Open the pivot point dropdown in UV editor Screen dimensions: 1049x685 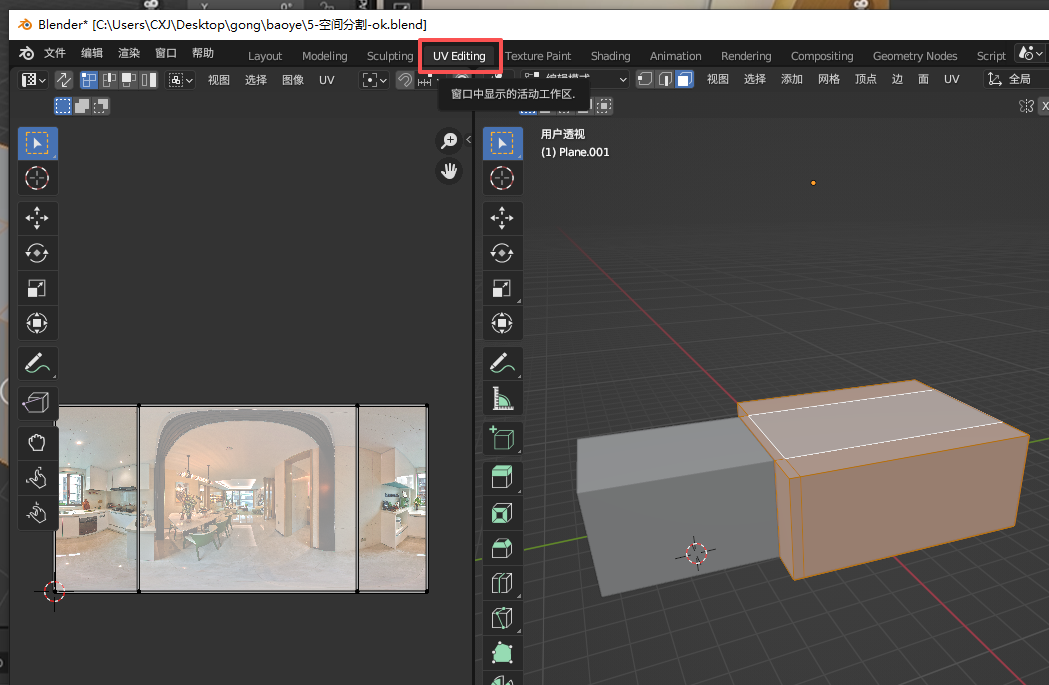(374, 80)
